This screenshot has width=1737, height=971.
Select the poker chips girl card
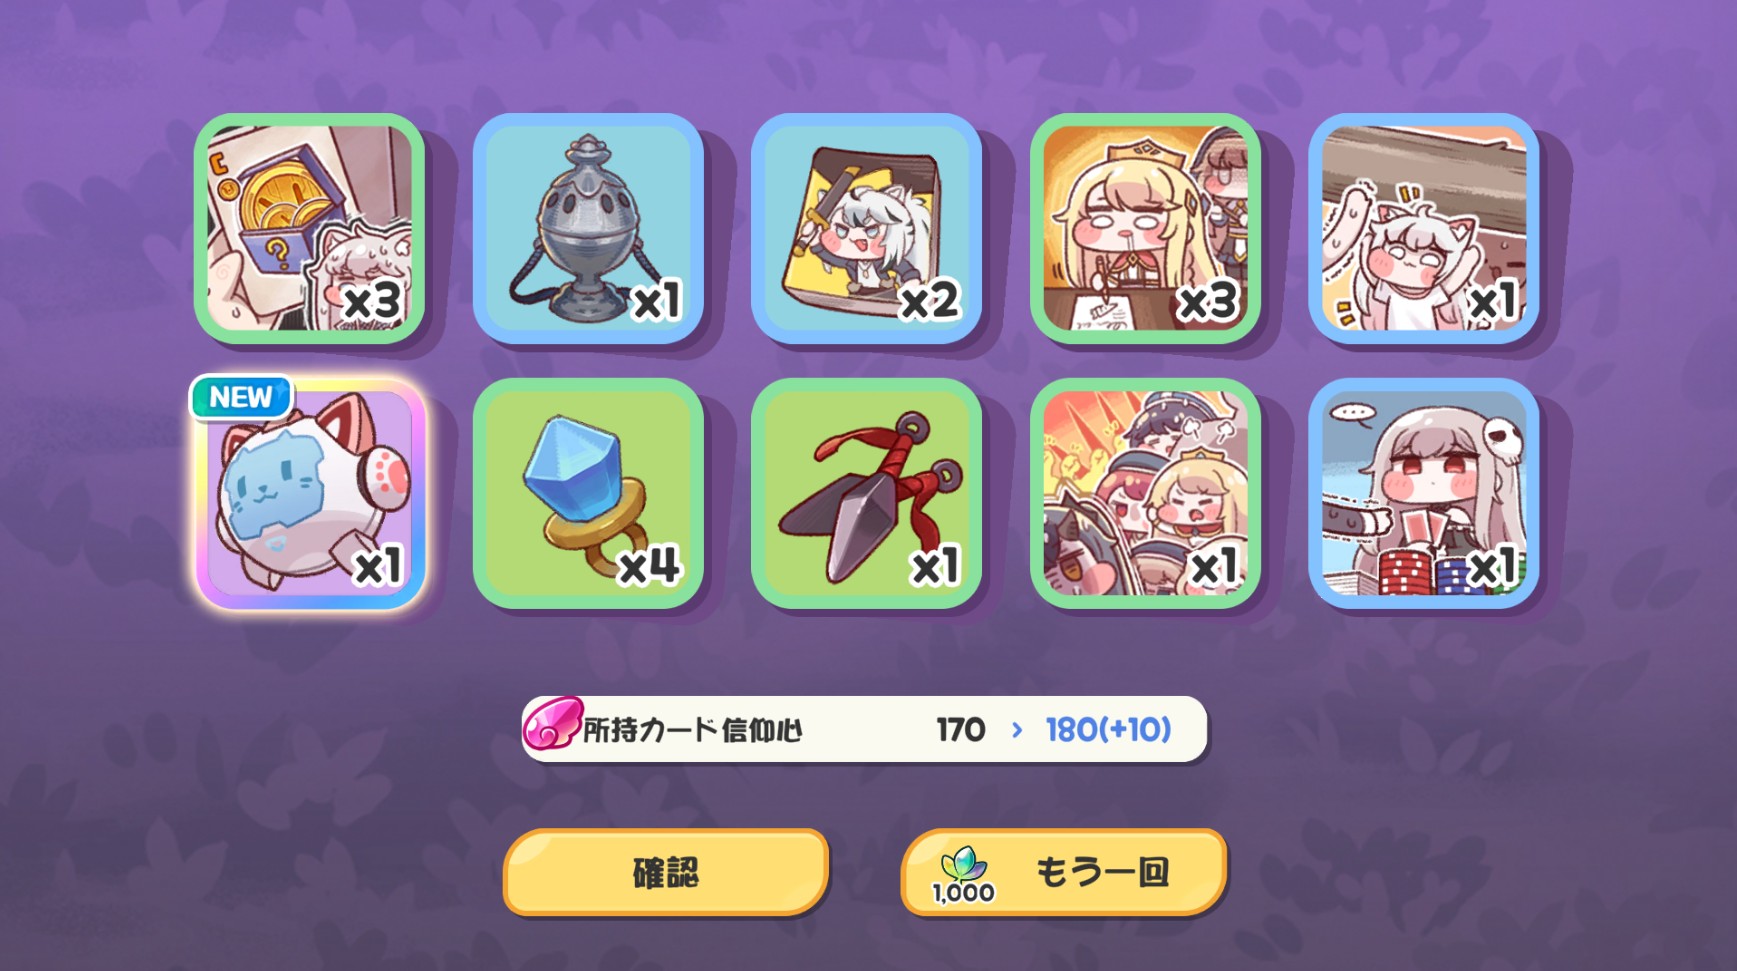(1424, 494)
